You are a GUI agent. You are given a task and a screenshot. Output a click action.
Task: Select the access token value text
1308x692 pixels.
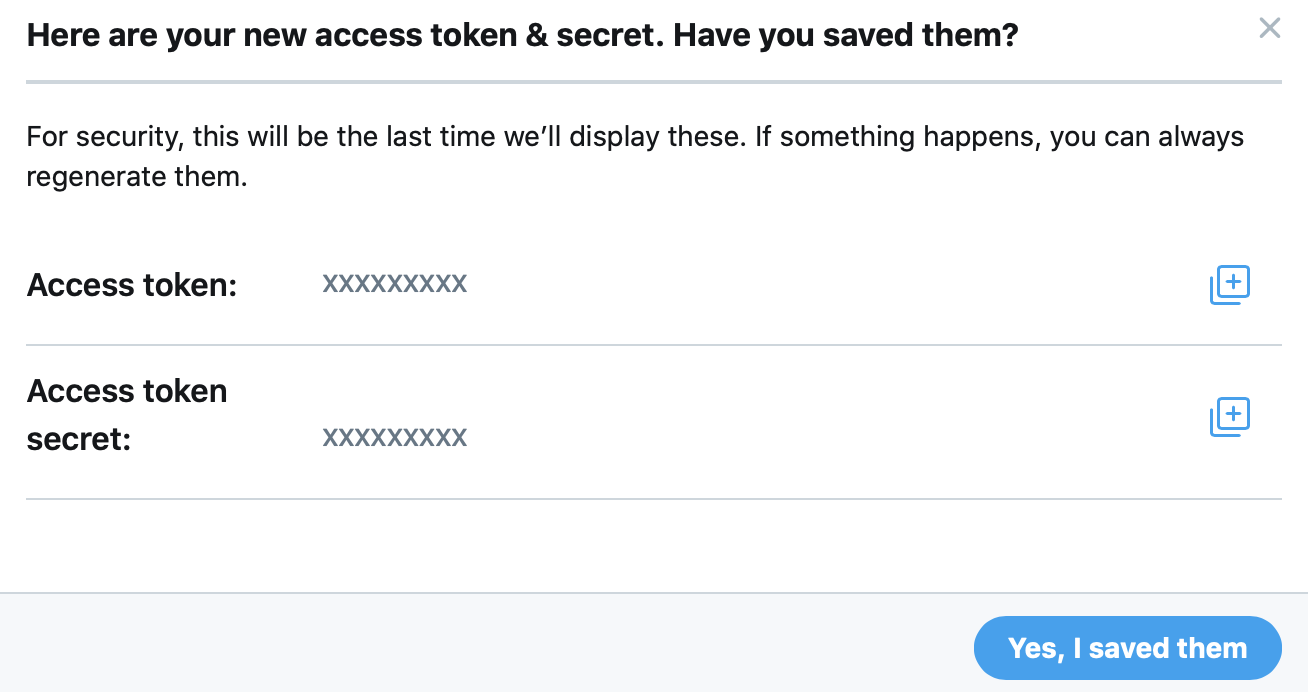394,284
